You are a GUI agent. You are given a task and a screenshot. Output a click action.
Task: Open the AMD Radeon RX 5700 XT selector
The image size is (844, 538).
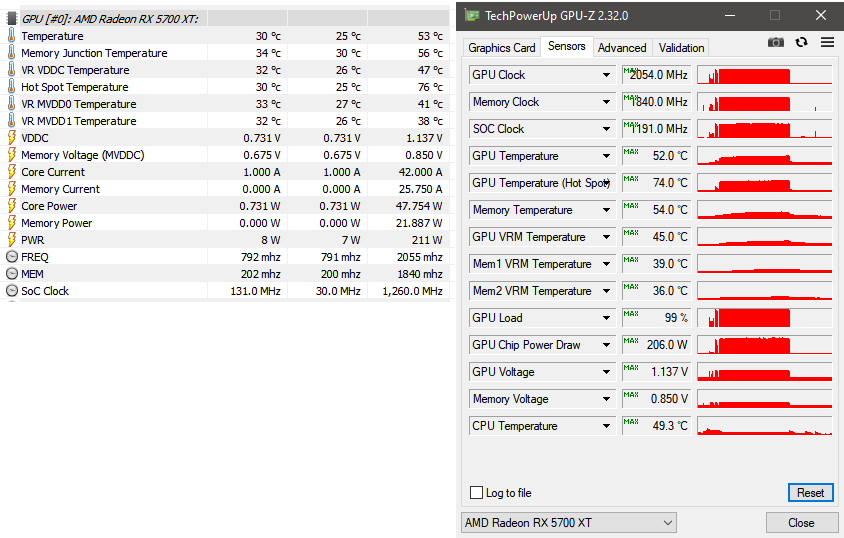point(568,523)
